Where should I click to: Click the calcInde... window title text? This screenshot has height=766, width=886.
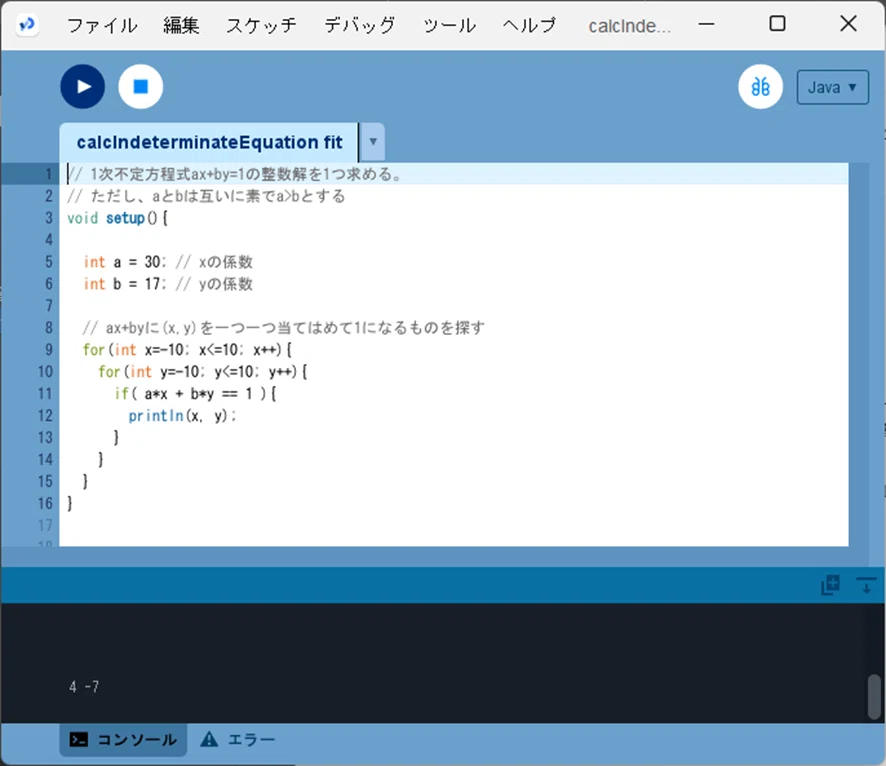point(629,26)
